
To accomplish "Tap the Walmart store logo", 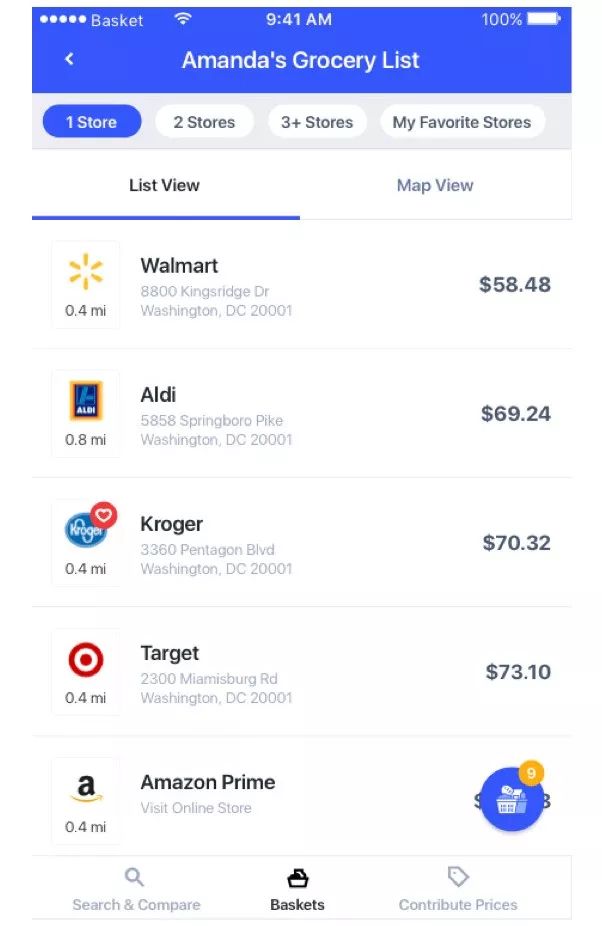I will point(86,272).
